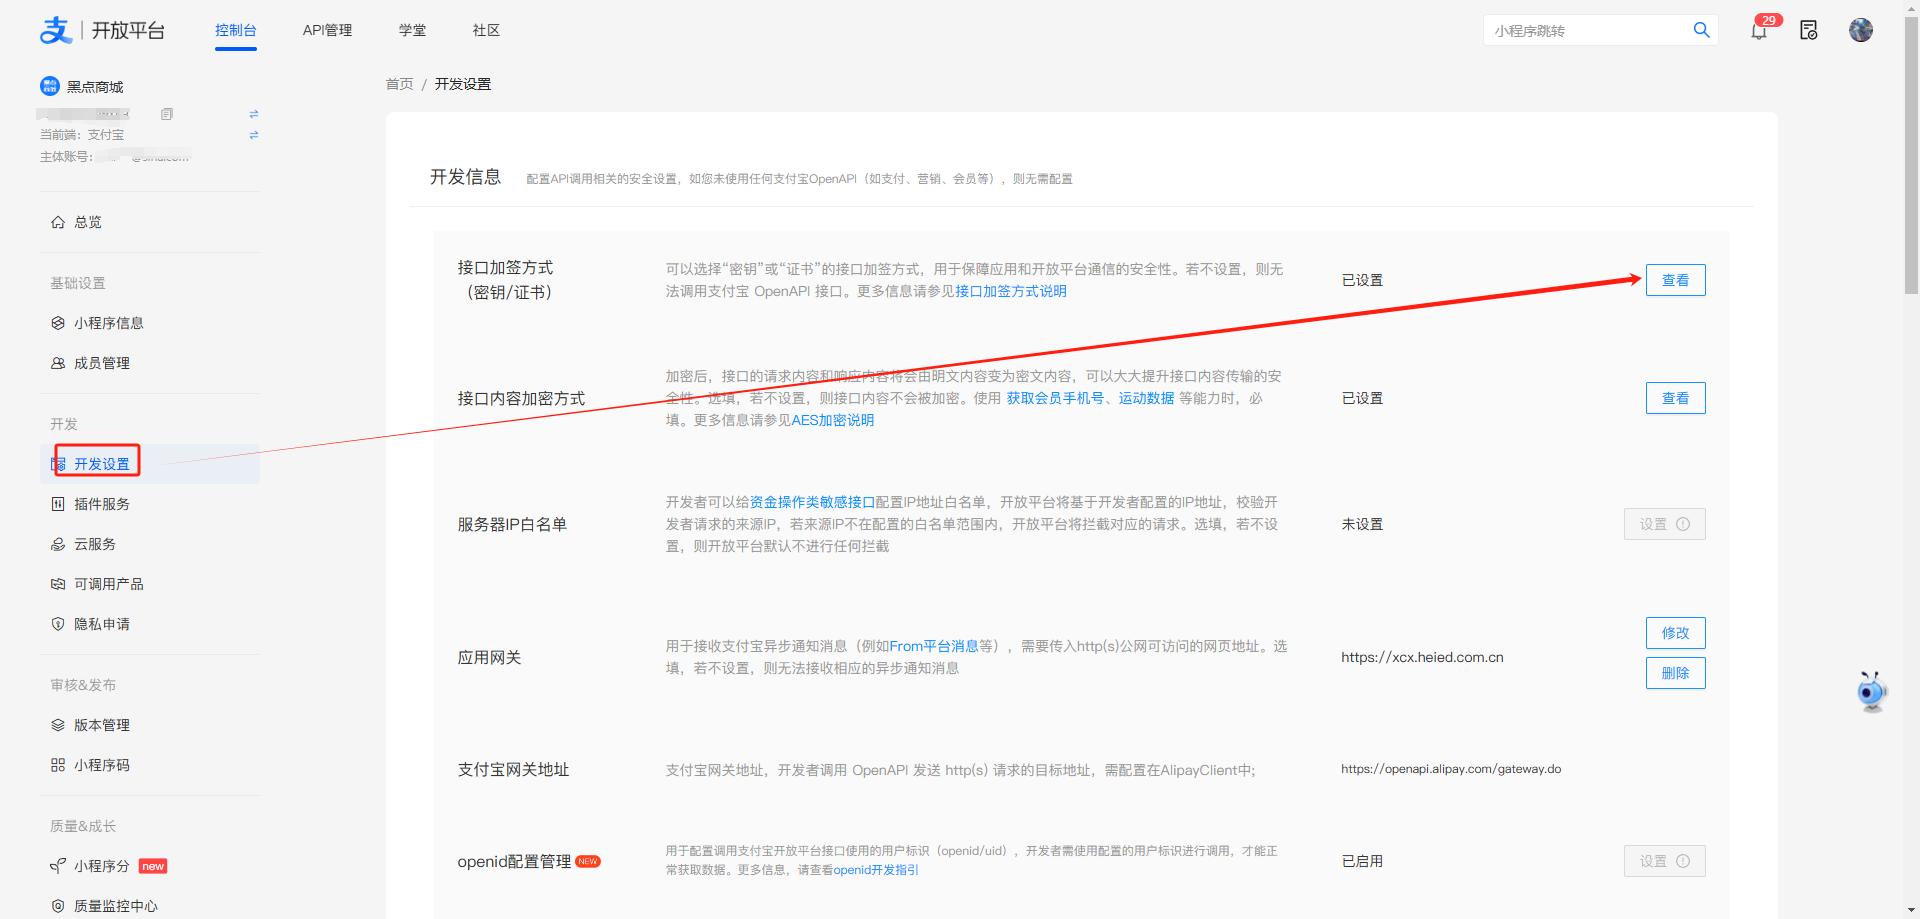The width and height of the screenshot is (1920, 919).
Task: Open 版本管理 in the sidebar
Action: point(101,725)
